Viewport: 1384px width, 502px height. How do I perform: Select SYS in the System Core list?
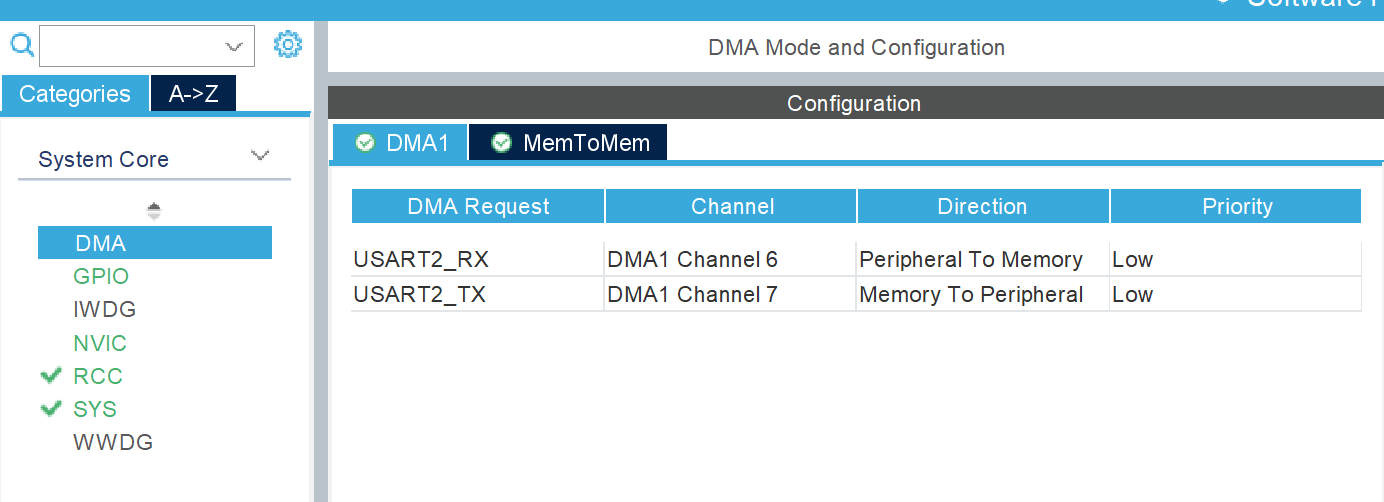(x=95, y=410)
